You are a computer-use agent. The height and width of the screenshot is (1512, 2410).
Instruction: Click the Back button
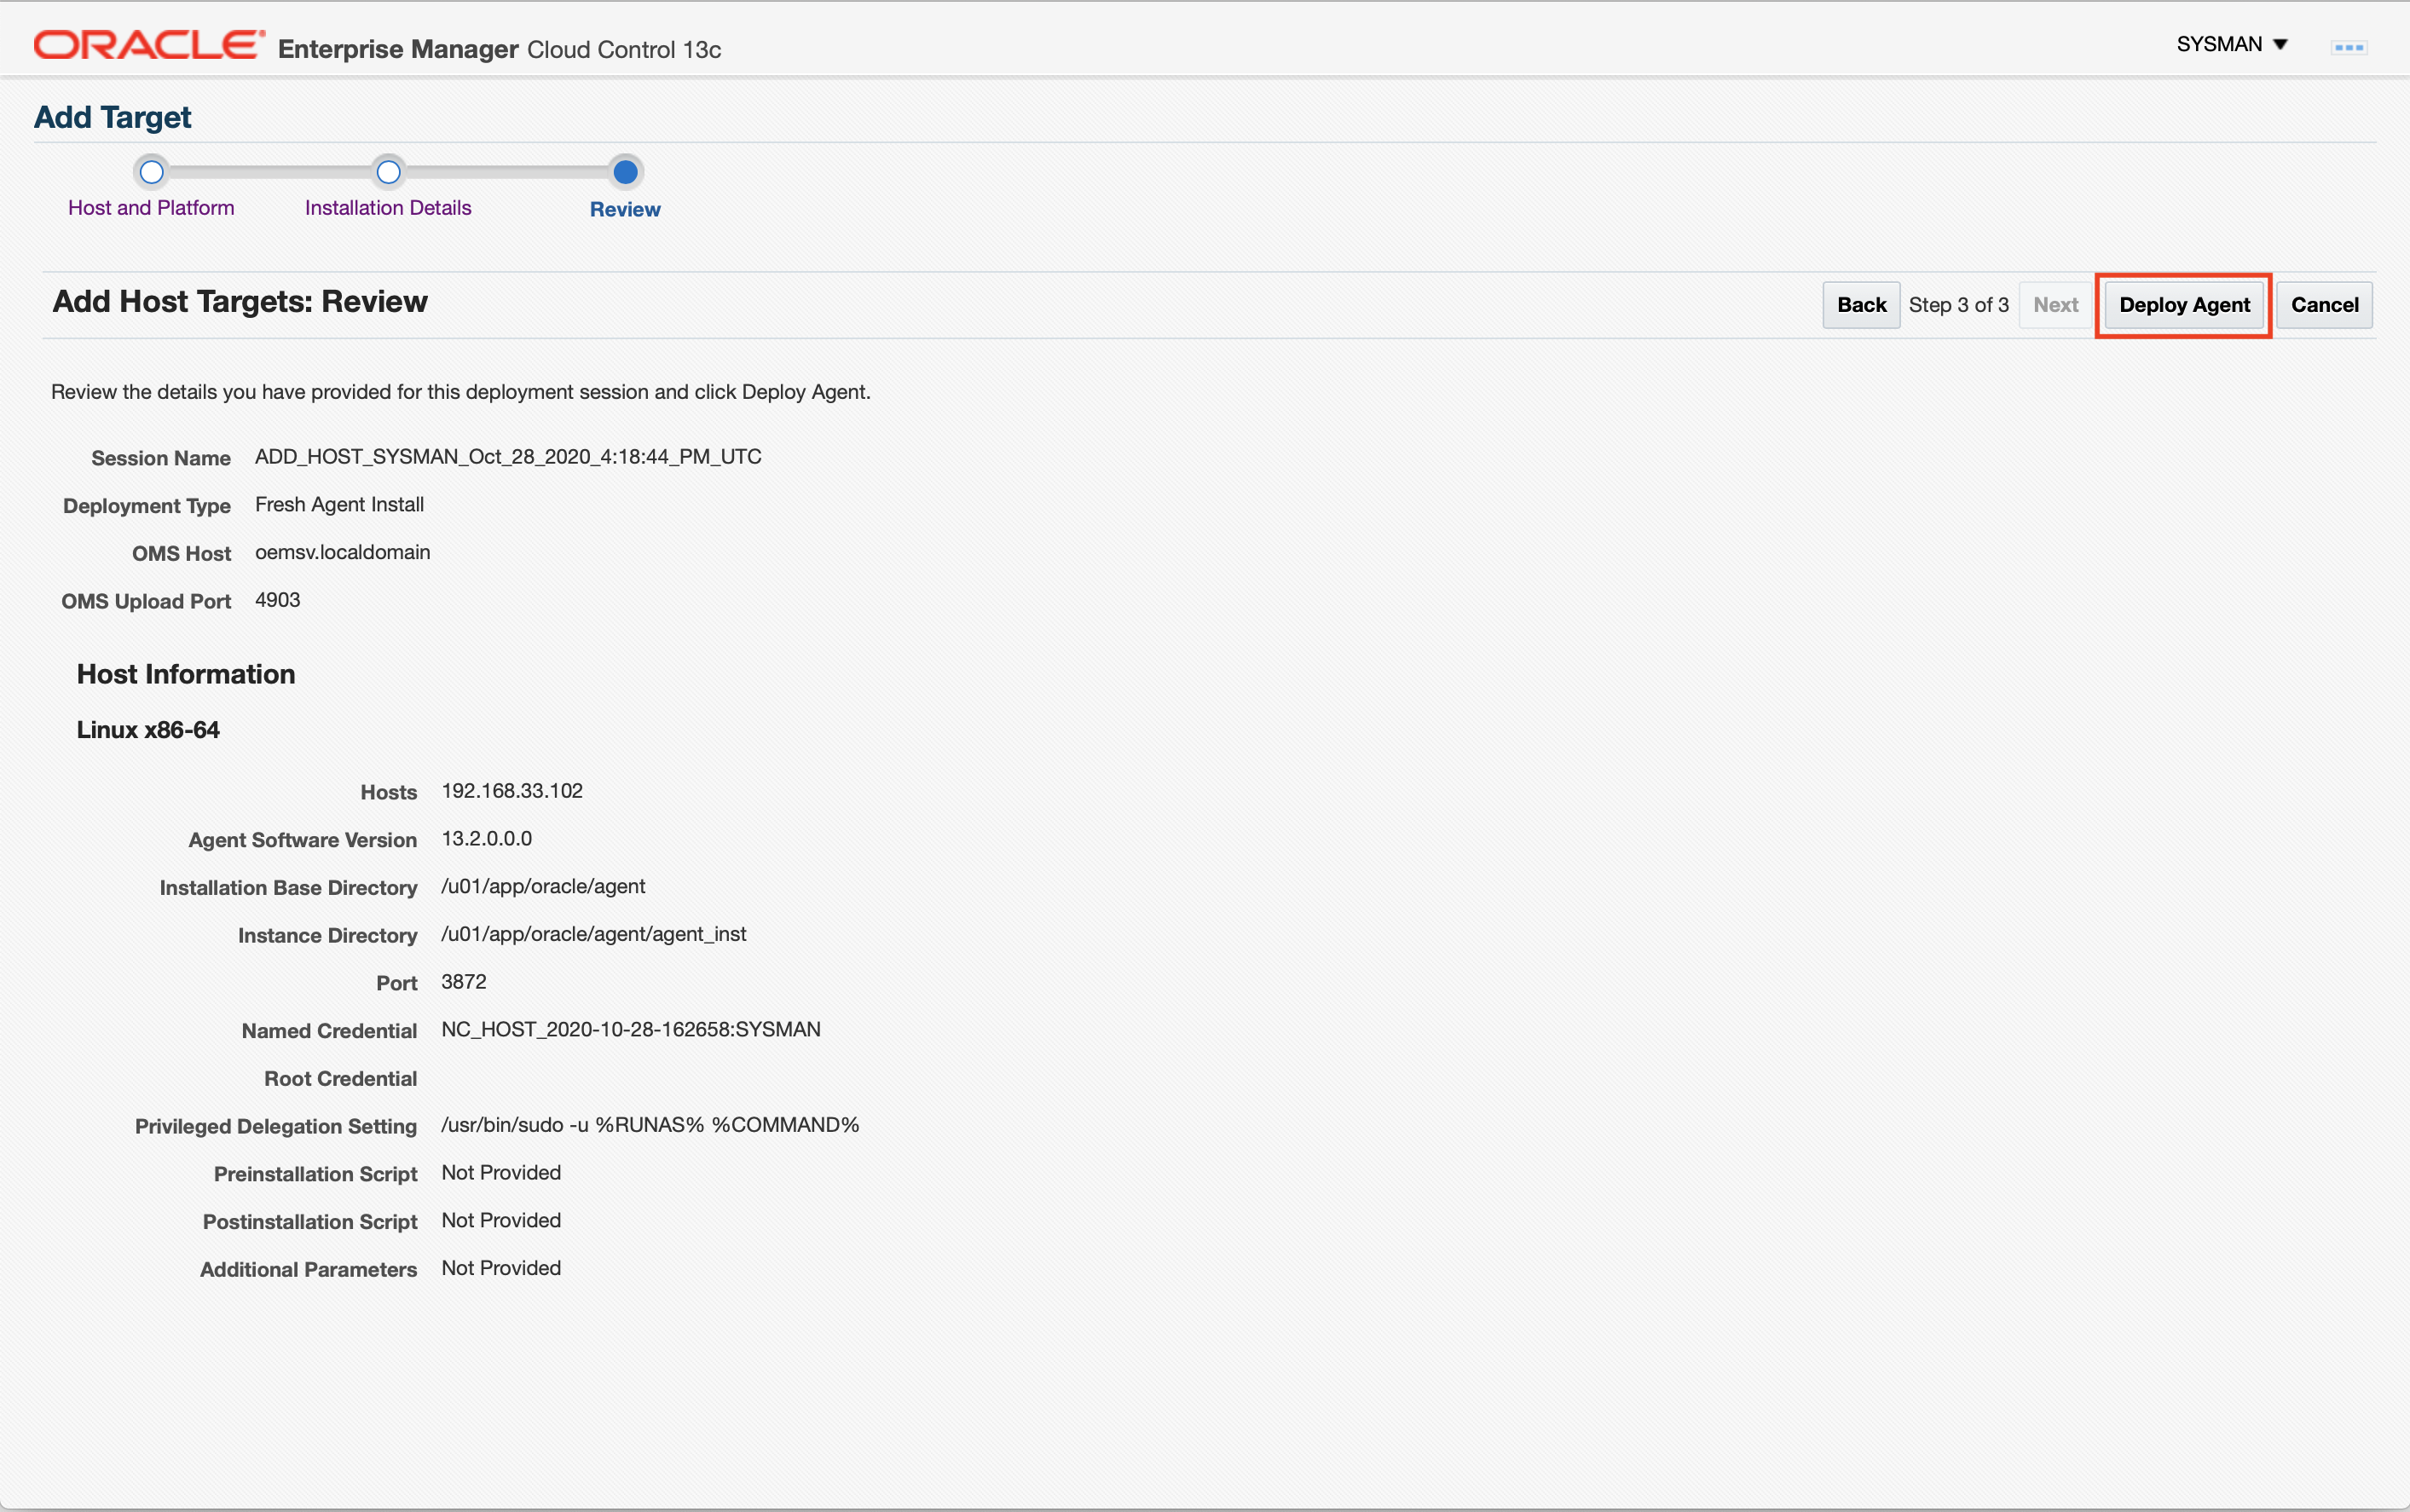tap(1860, 305)
